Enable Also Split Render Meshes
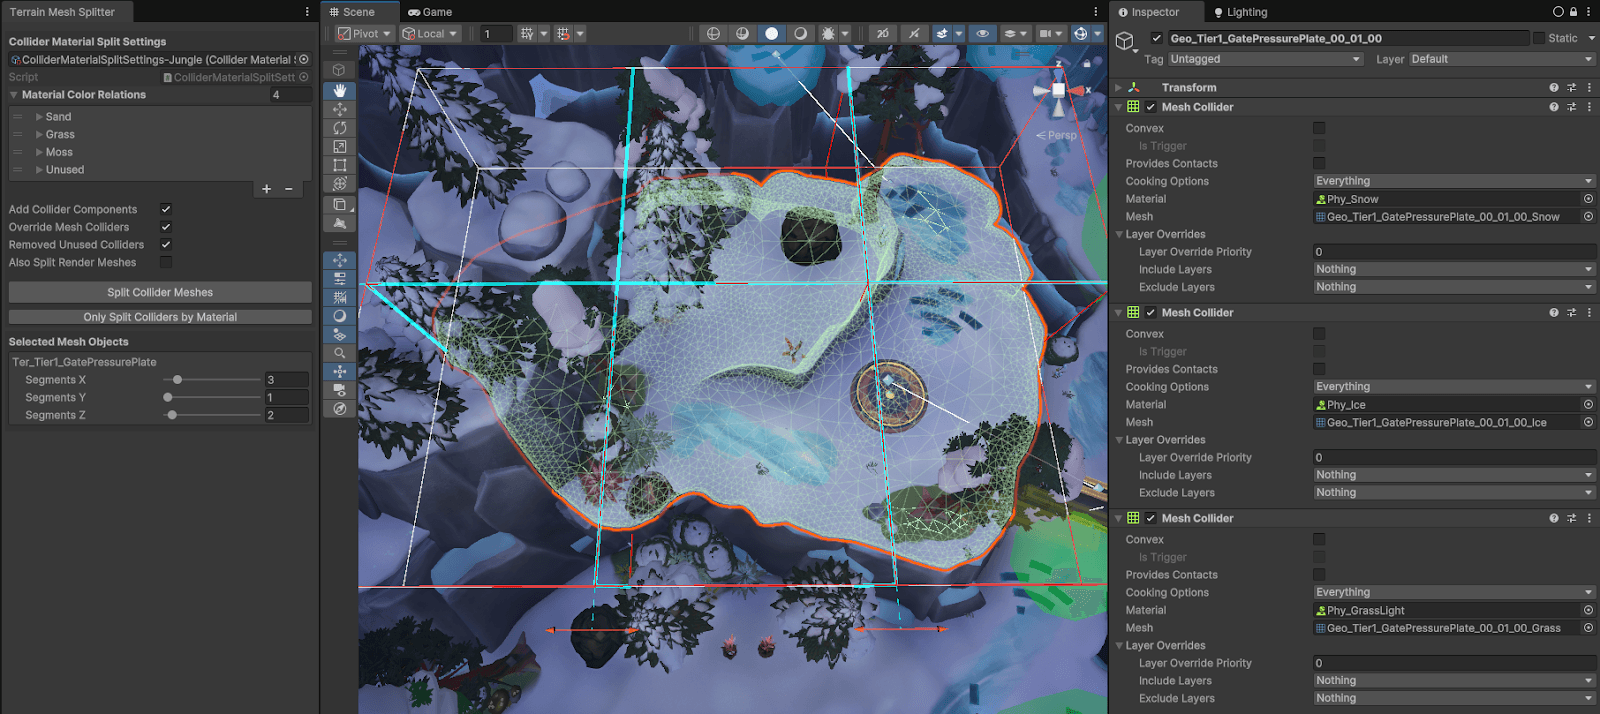The image size is (1600, 714). pyautogui.click(x=166, y=263)
